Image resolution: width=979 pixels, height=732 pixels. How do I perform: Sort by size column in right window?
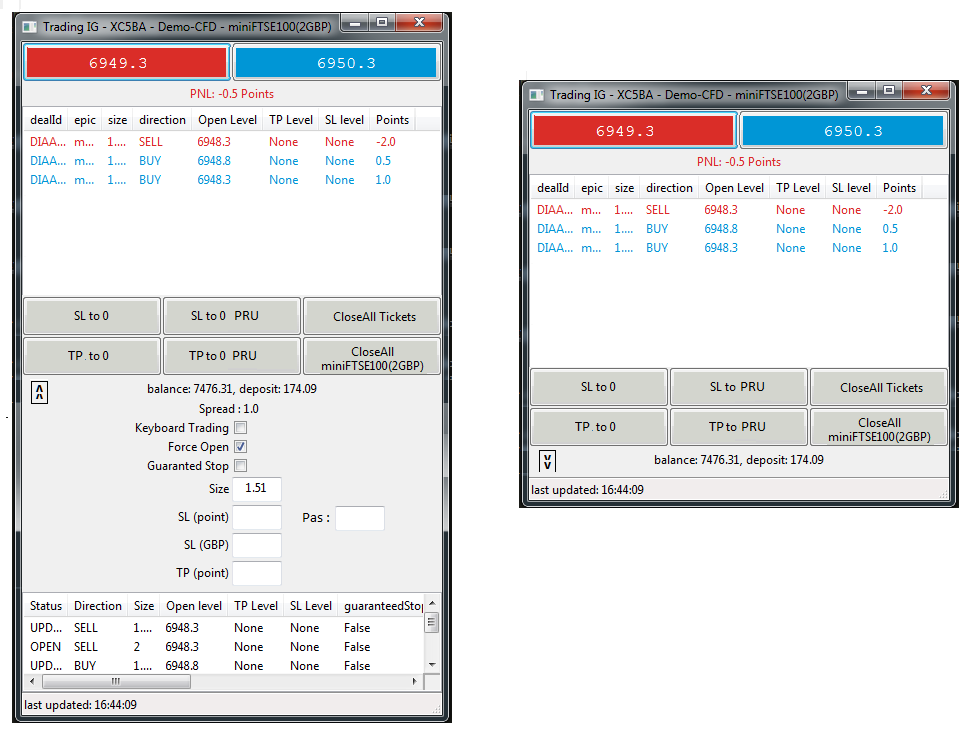click(x=624, y=188)
